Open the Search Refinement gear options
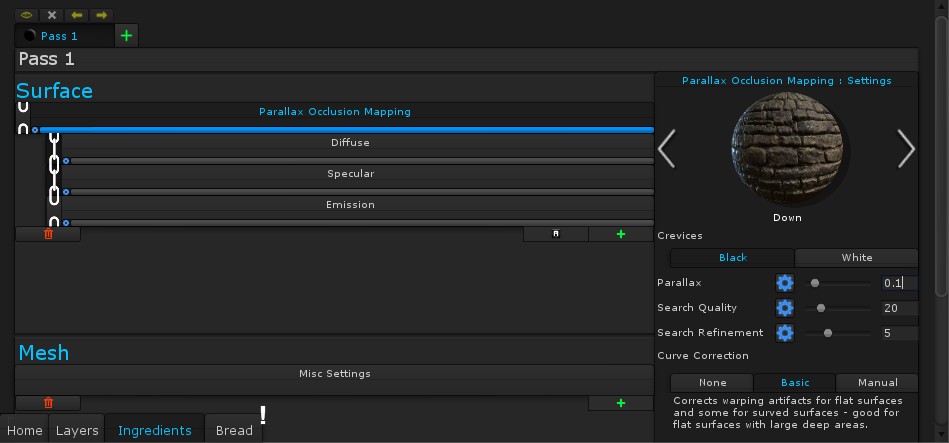The width and height of the screenshot is (949, 443). tap(785, 333)
